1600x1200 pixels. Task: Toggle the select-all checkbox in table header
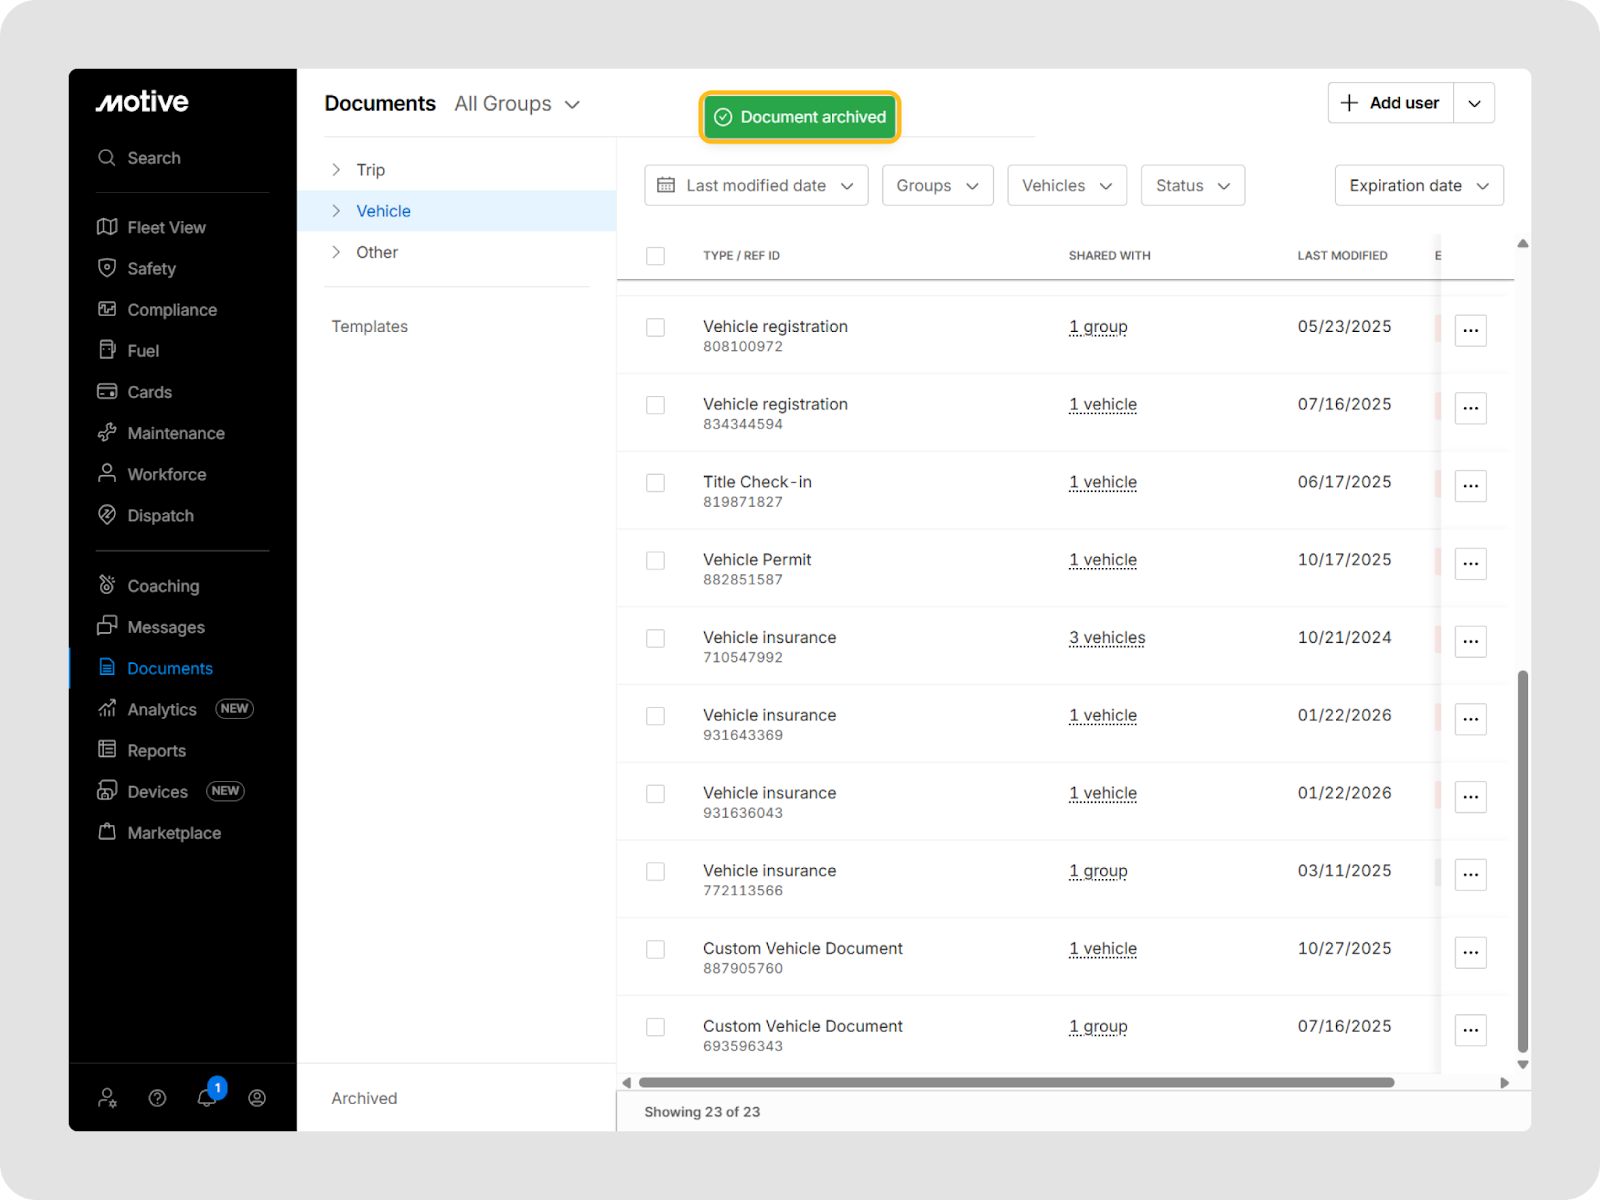tap(655, 256)
